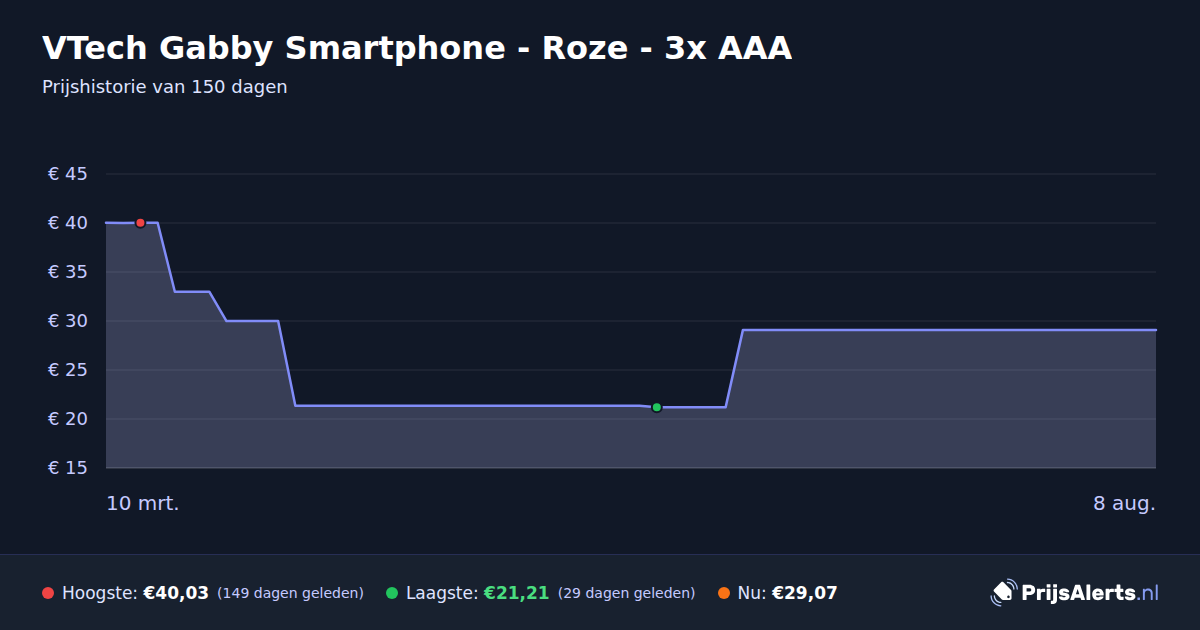Click the 149 dagen geleden note
This screenshot has height=630, width=1200.
click(x=290, y=593)
